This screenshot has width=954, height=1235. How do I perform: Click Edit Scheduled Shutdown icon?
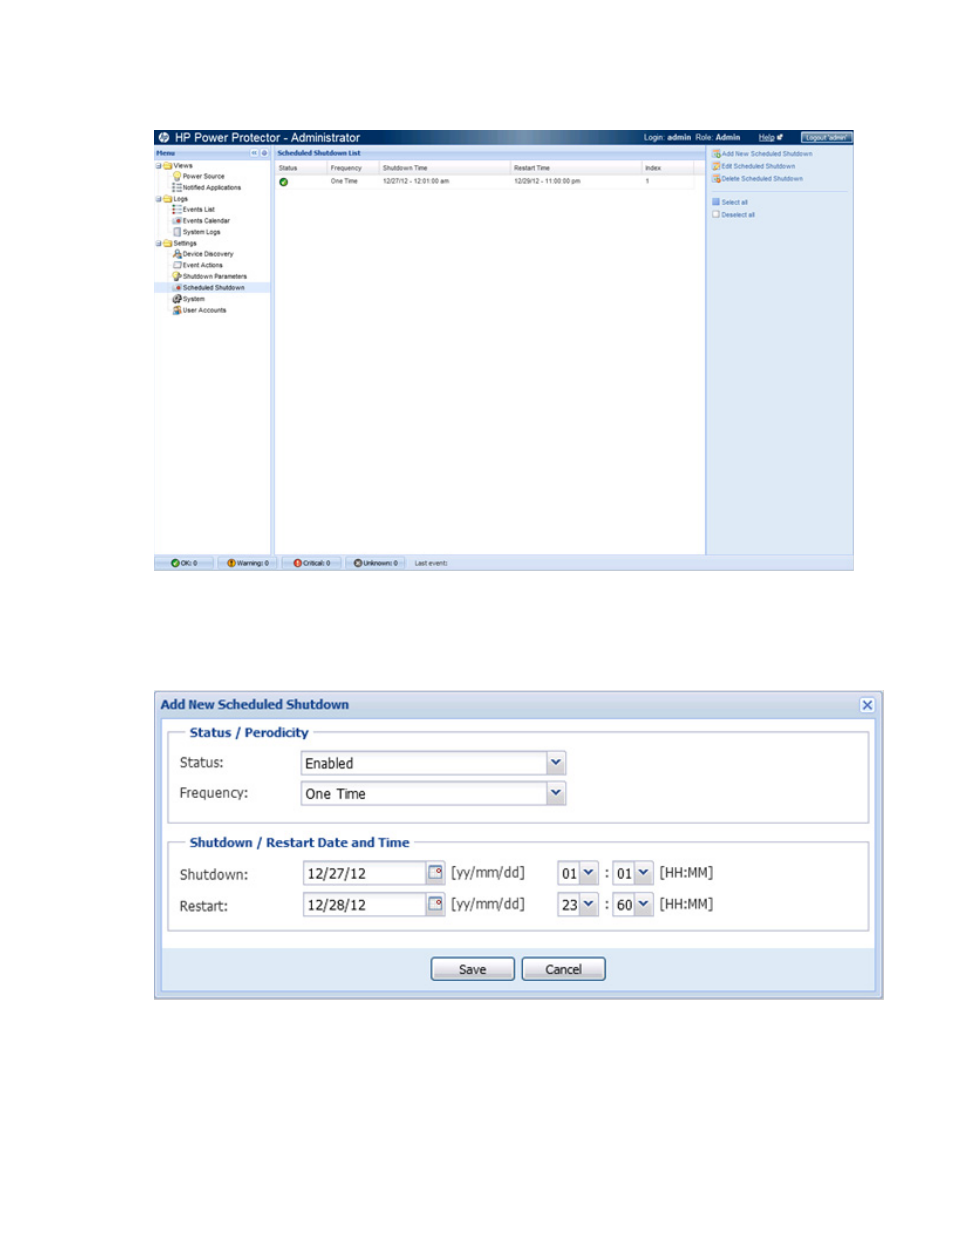[x=716, y=166]
